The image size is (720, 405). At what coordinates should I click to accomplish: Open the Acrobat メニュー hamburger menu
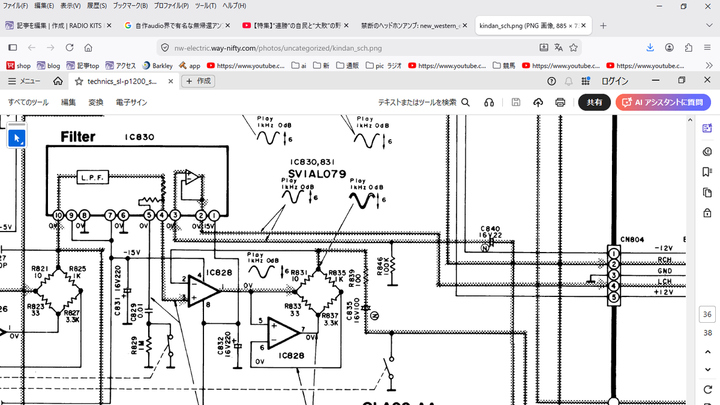point(24,81)
